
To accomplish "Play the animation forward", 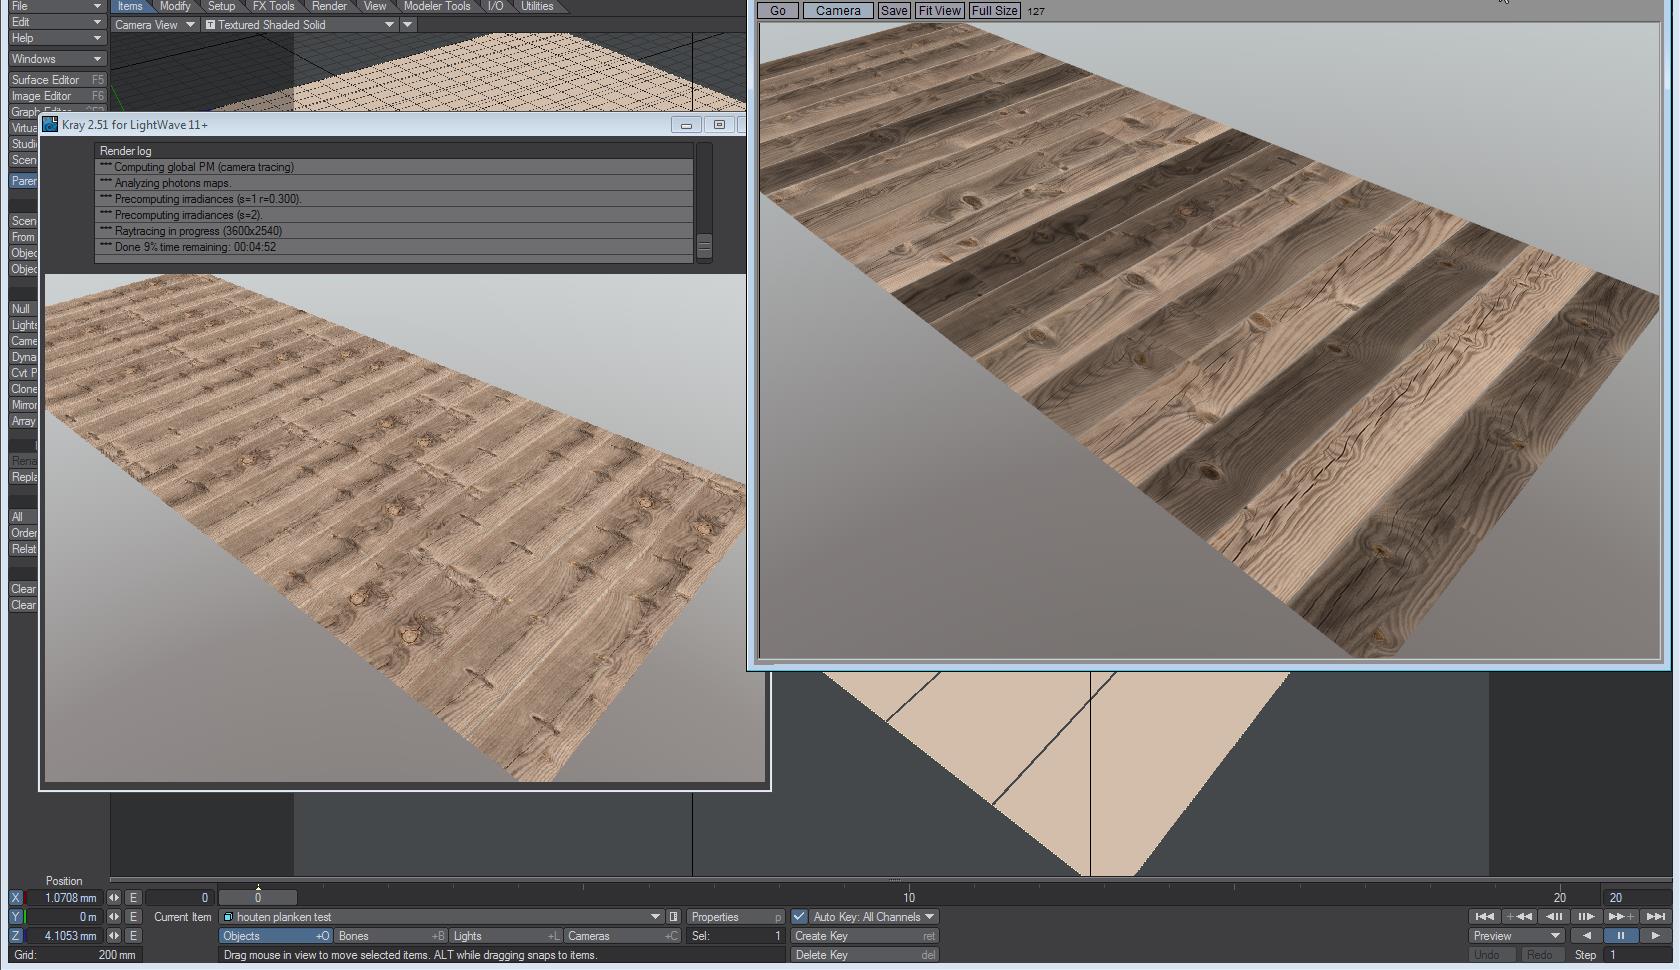I will click(1655, 936).
